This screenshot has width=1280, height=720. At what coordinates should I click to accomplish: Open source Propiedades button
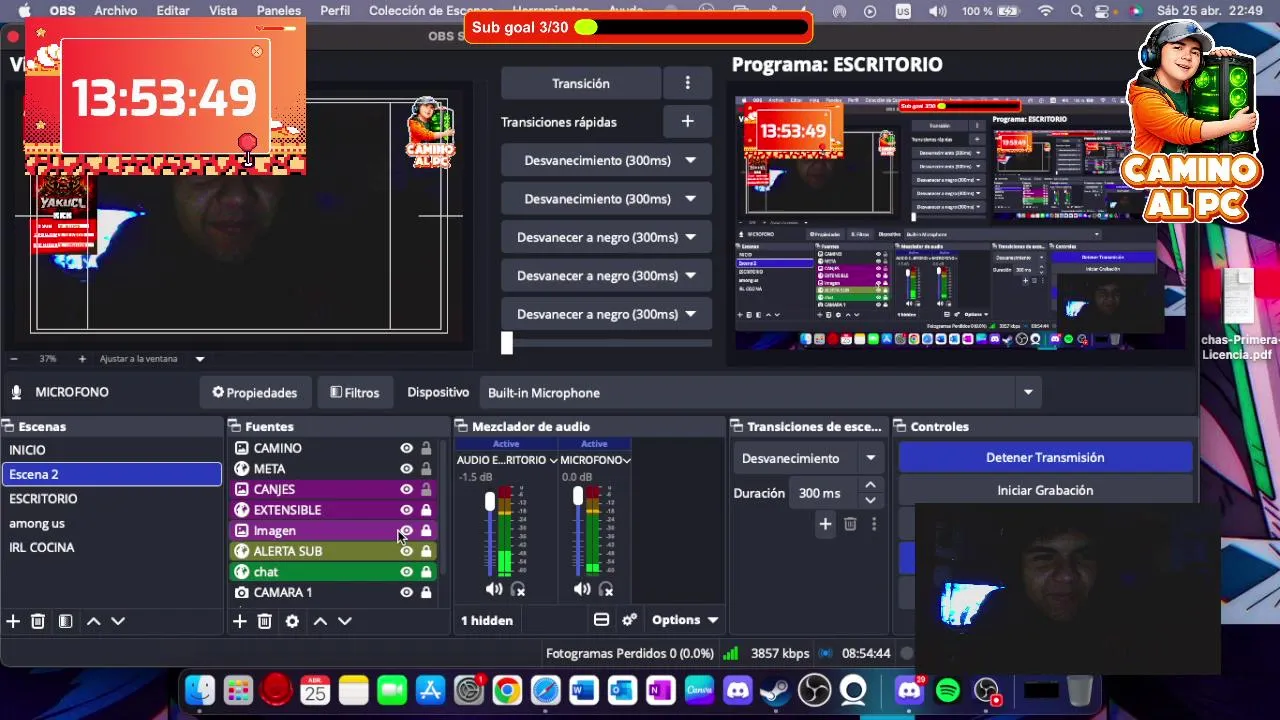255,393
